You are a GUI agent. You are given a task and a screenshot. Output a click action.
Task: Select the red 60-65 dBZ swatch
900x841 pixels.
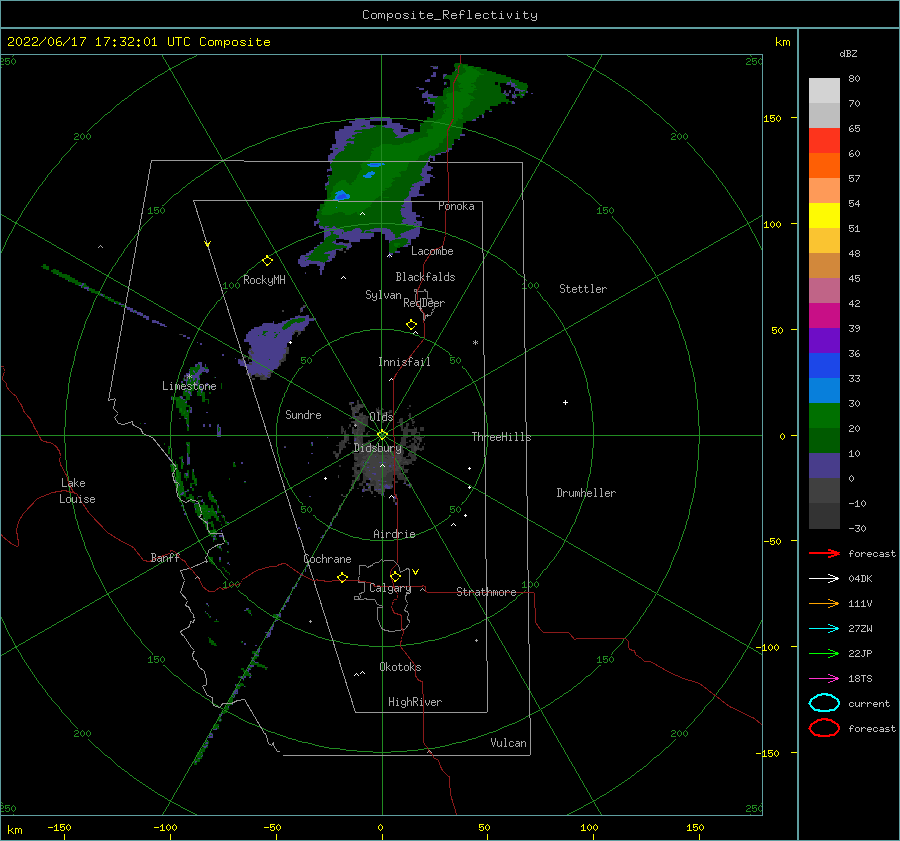tap(824, 140)
